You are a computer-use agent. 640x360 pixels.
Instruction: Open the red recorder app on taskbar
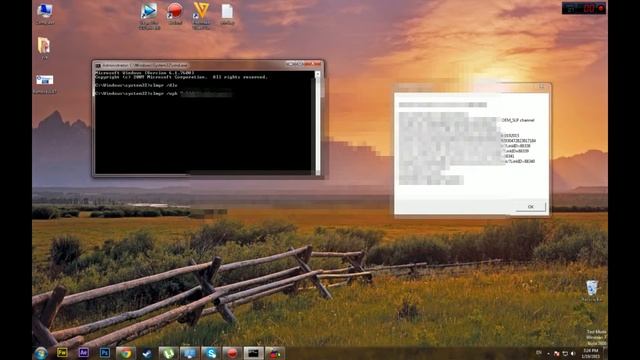(232, 353)
